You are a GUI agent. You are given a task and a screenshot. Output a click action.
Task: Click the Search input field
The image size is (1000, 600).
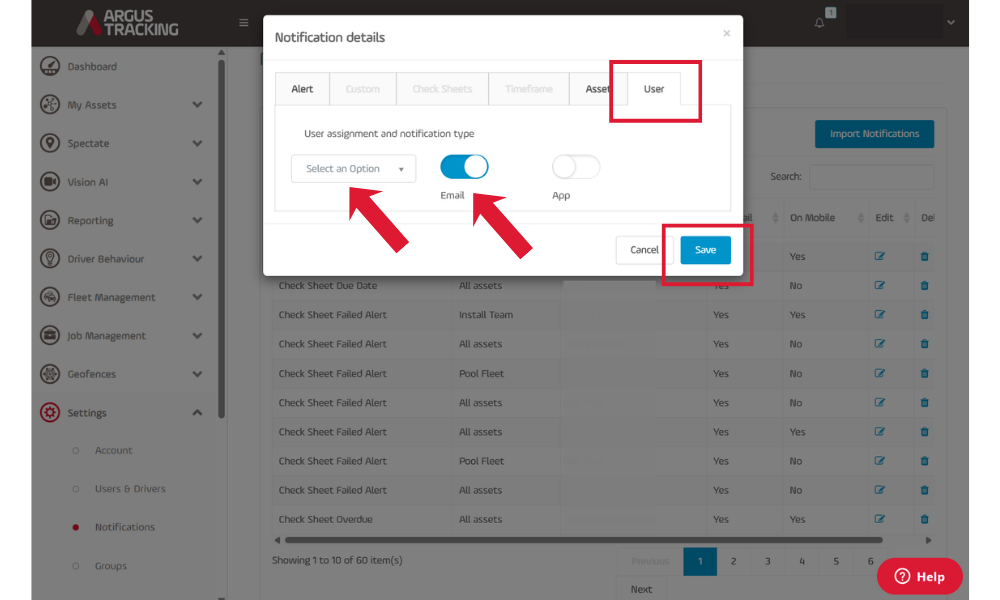(x=871, y=177)
